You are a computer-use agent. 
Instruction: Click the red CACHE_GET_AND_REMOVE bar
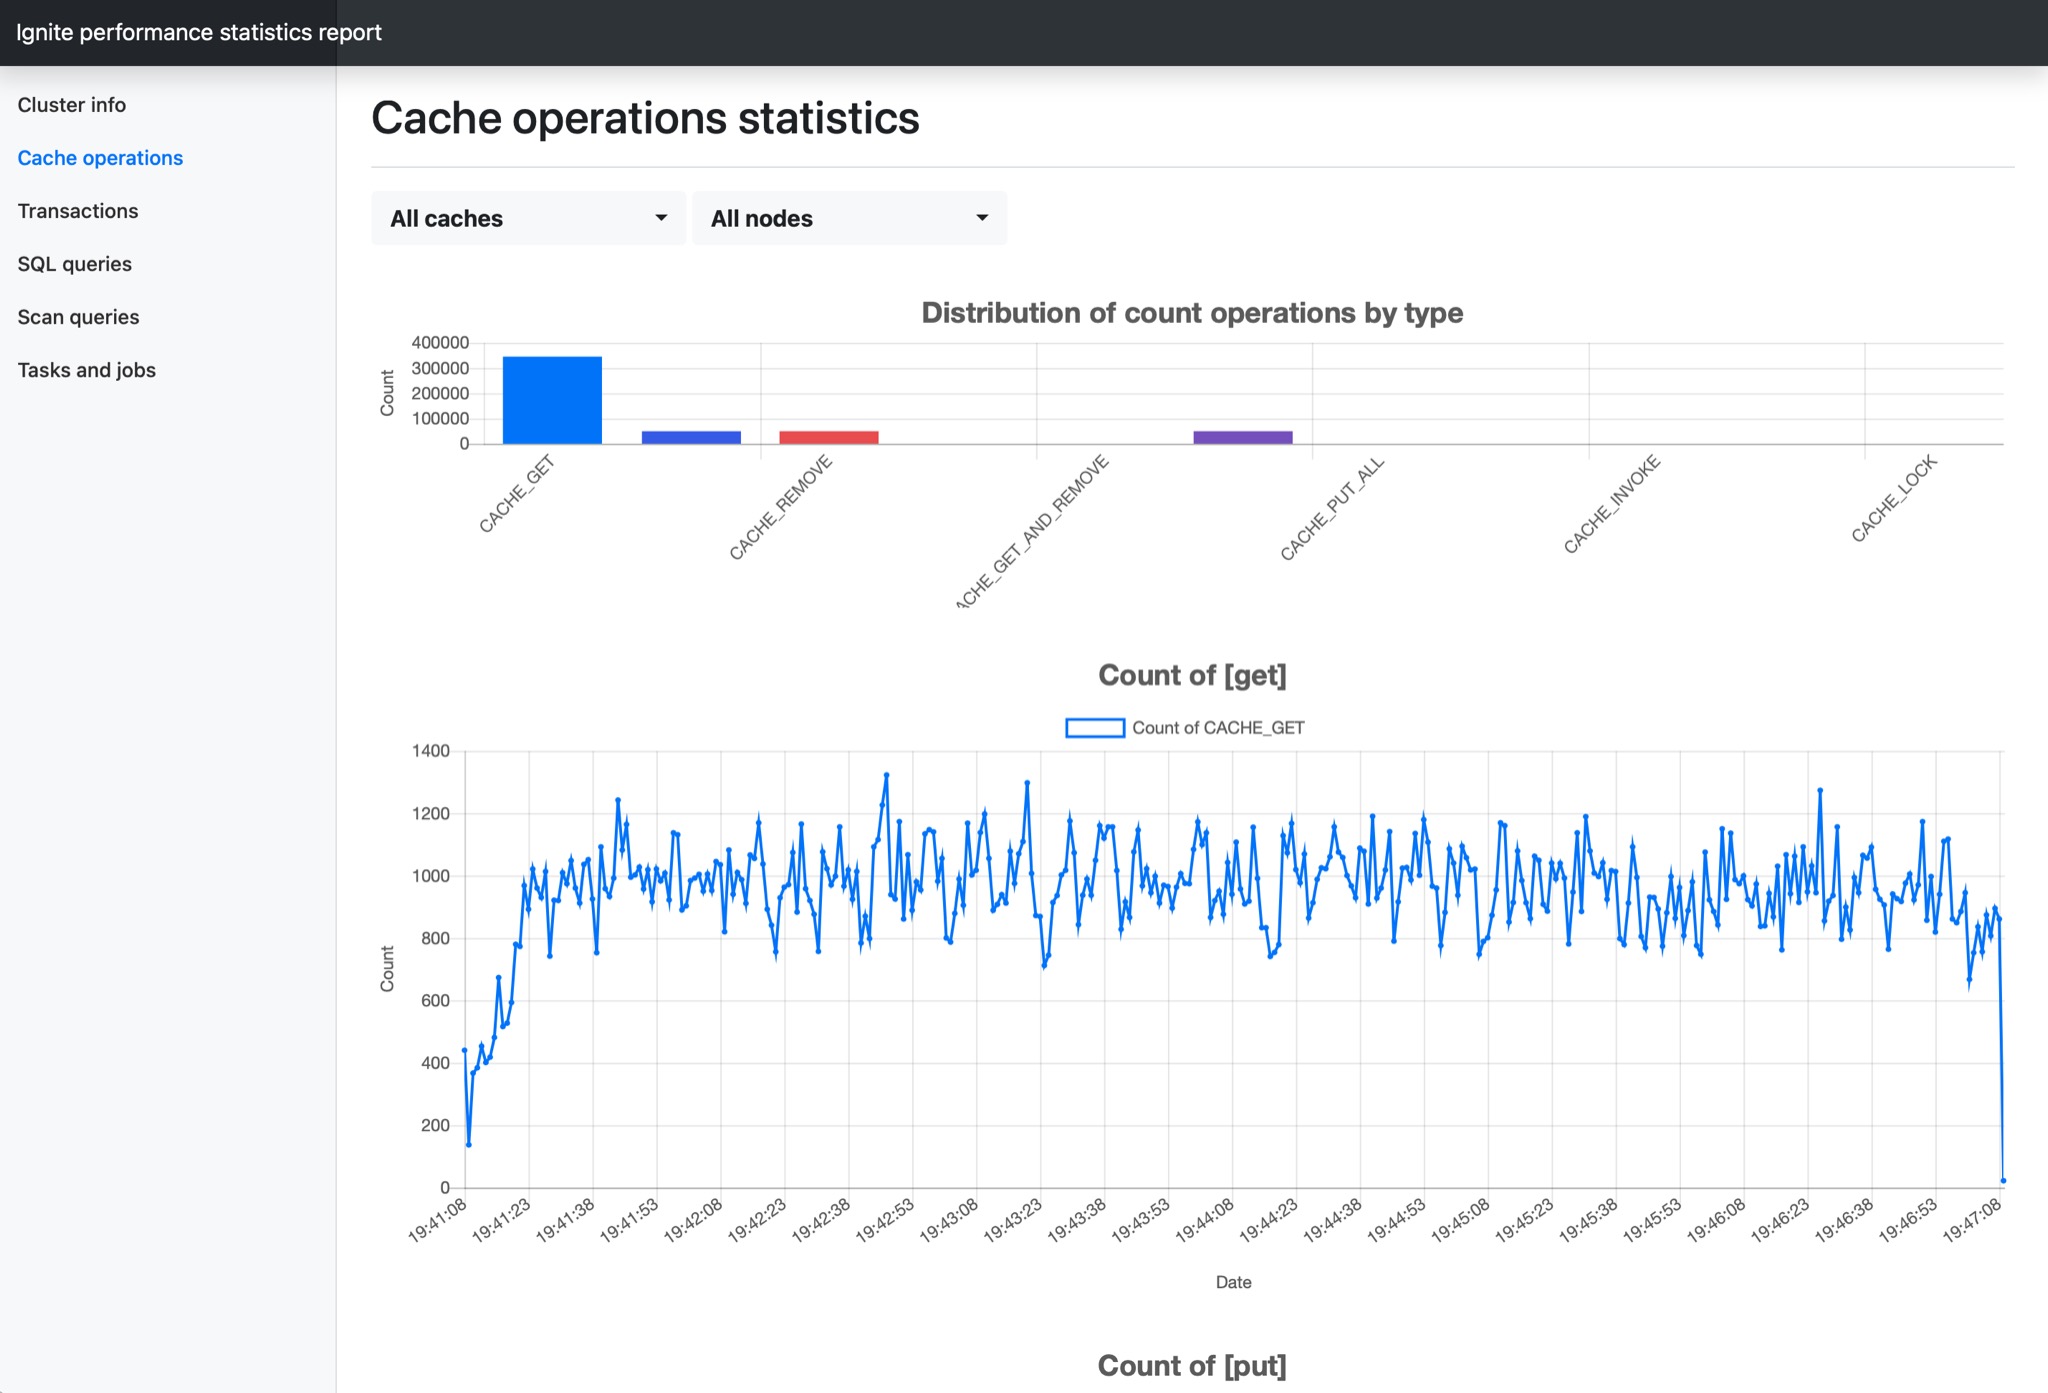[828, 434]
